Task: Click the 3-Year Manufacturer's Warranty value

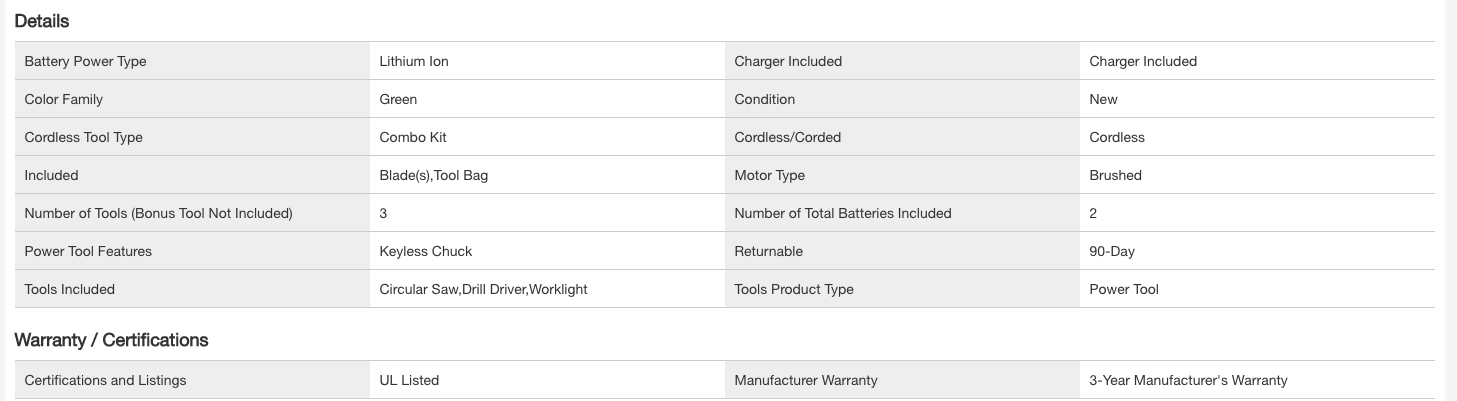Action: click(x=1188, y=380)
